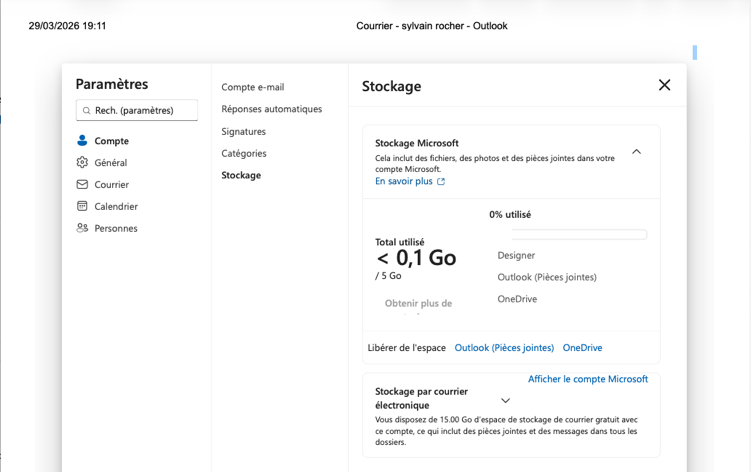This screenshot has width=751, height=472.
Task: Open Afficher le compte Microsoft link
Action: point(588,379)
